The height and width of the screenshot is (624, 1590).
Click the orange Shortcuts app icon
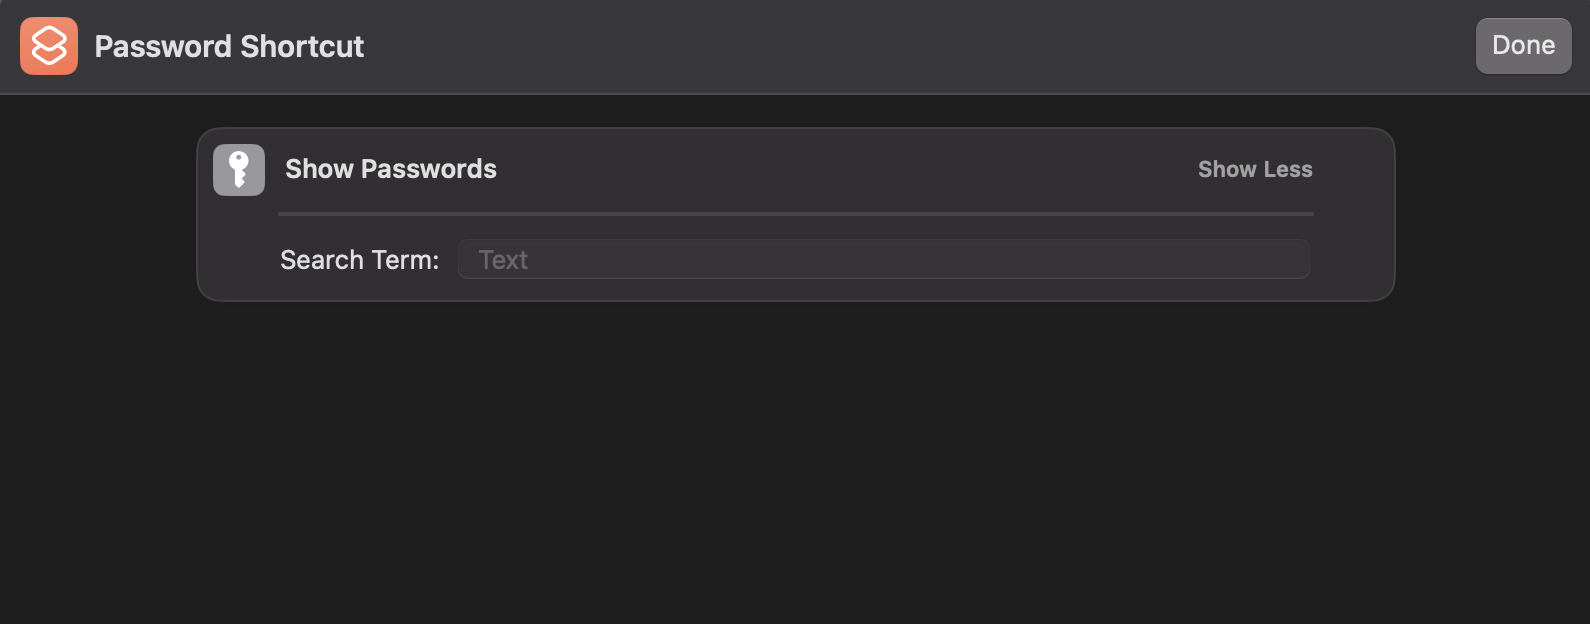[49, 46]
